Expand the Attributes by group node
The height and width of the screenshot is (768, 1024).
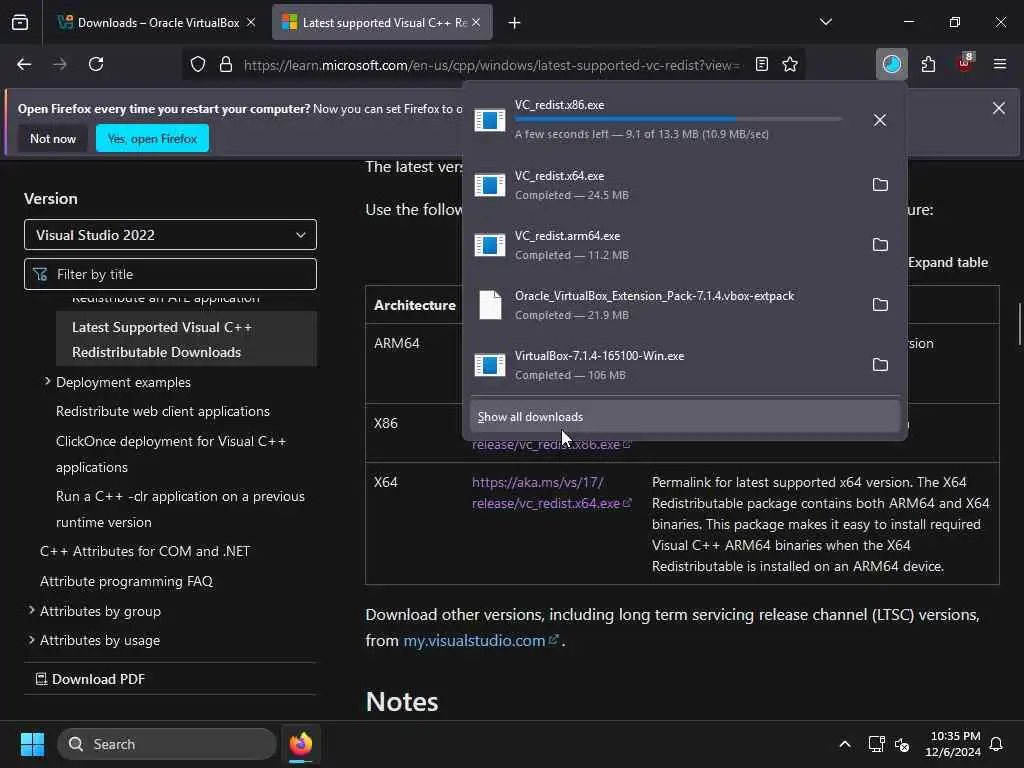(31, 611)
